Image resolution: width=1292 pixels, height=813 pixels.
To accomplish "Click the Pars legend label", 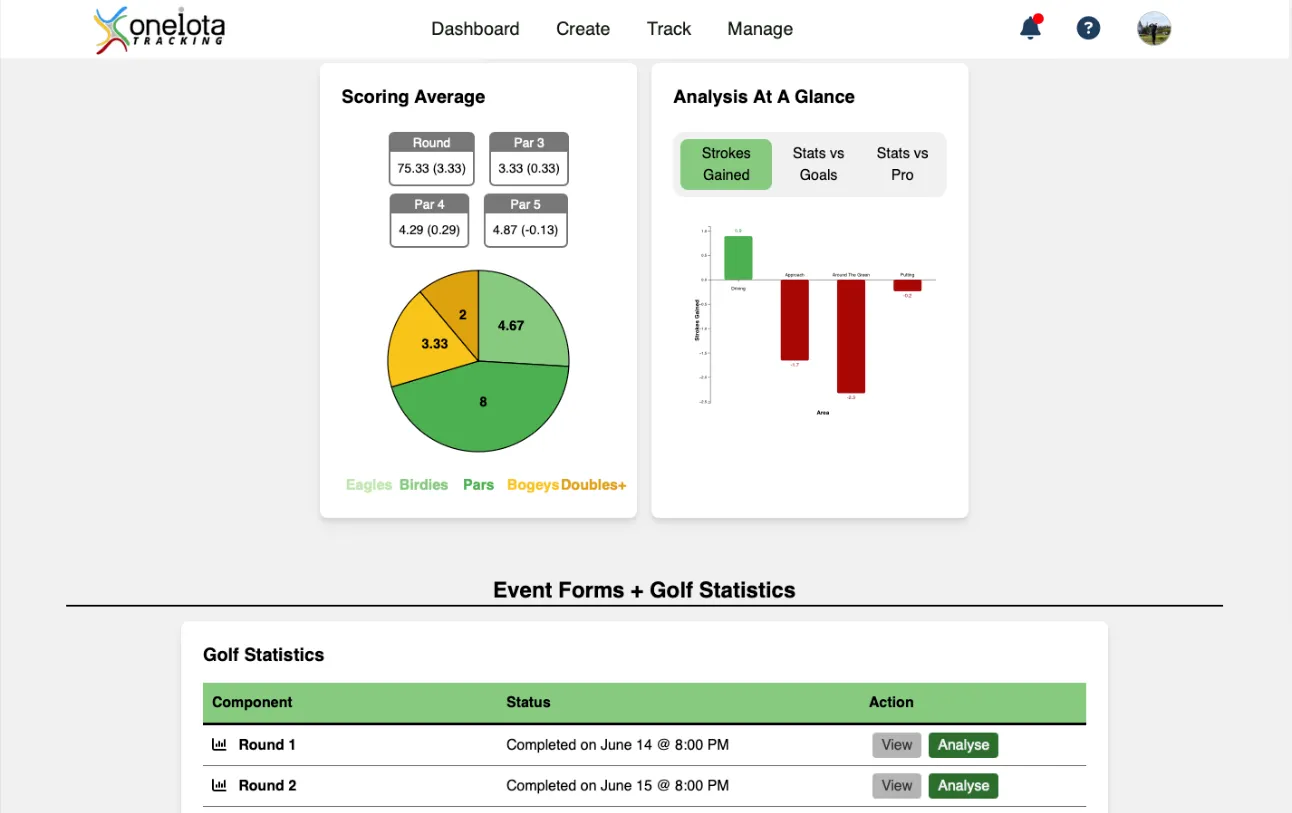I will pos(478,485).
